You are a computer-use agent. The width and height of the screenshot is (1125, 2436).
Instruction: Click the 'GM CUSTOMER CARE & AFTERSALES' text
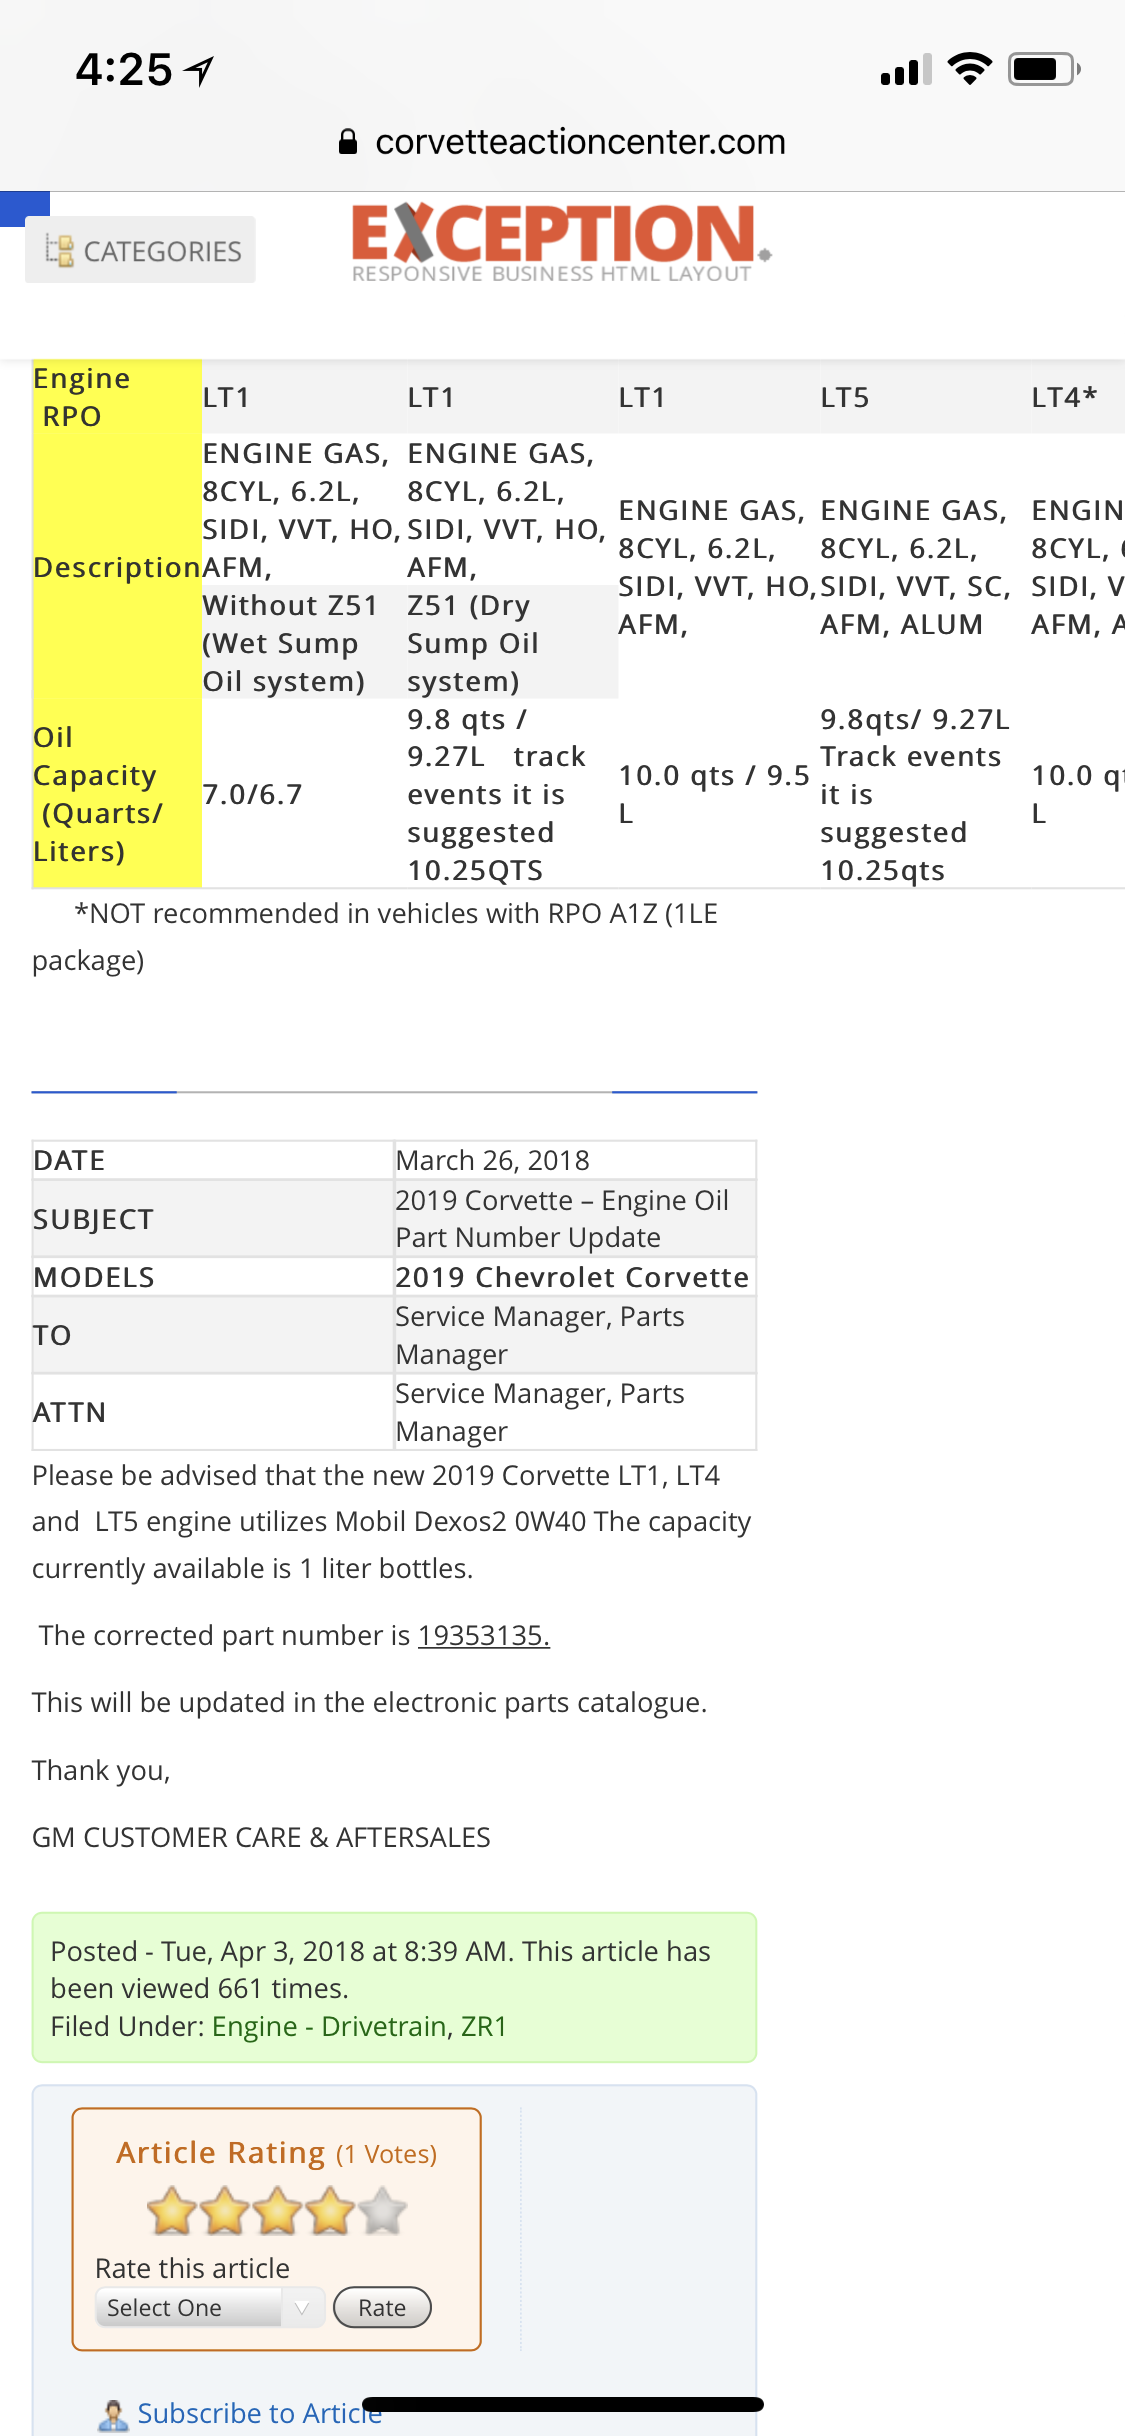click(x=261, y=1837)
